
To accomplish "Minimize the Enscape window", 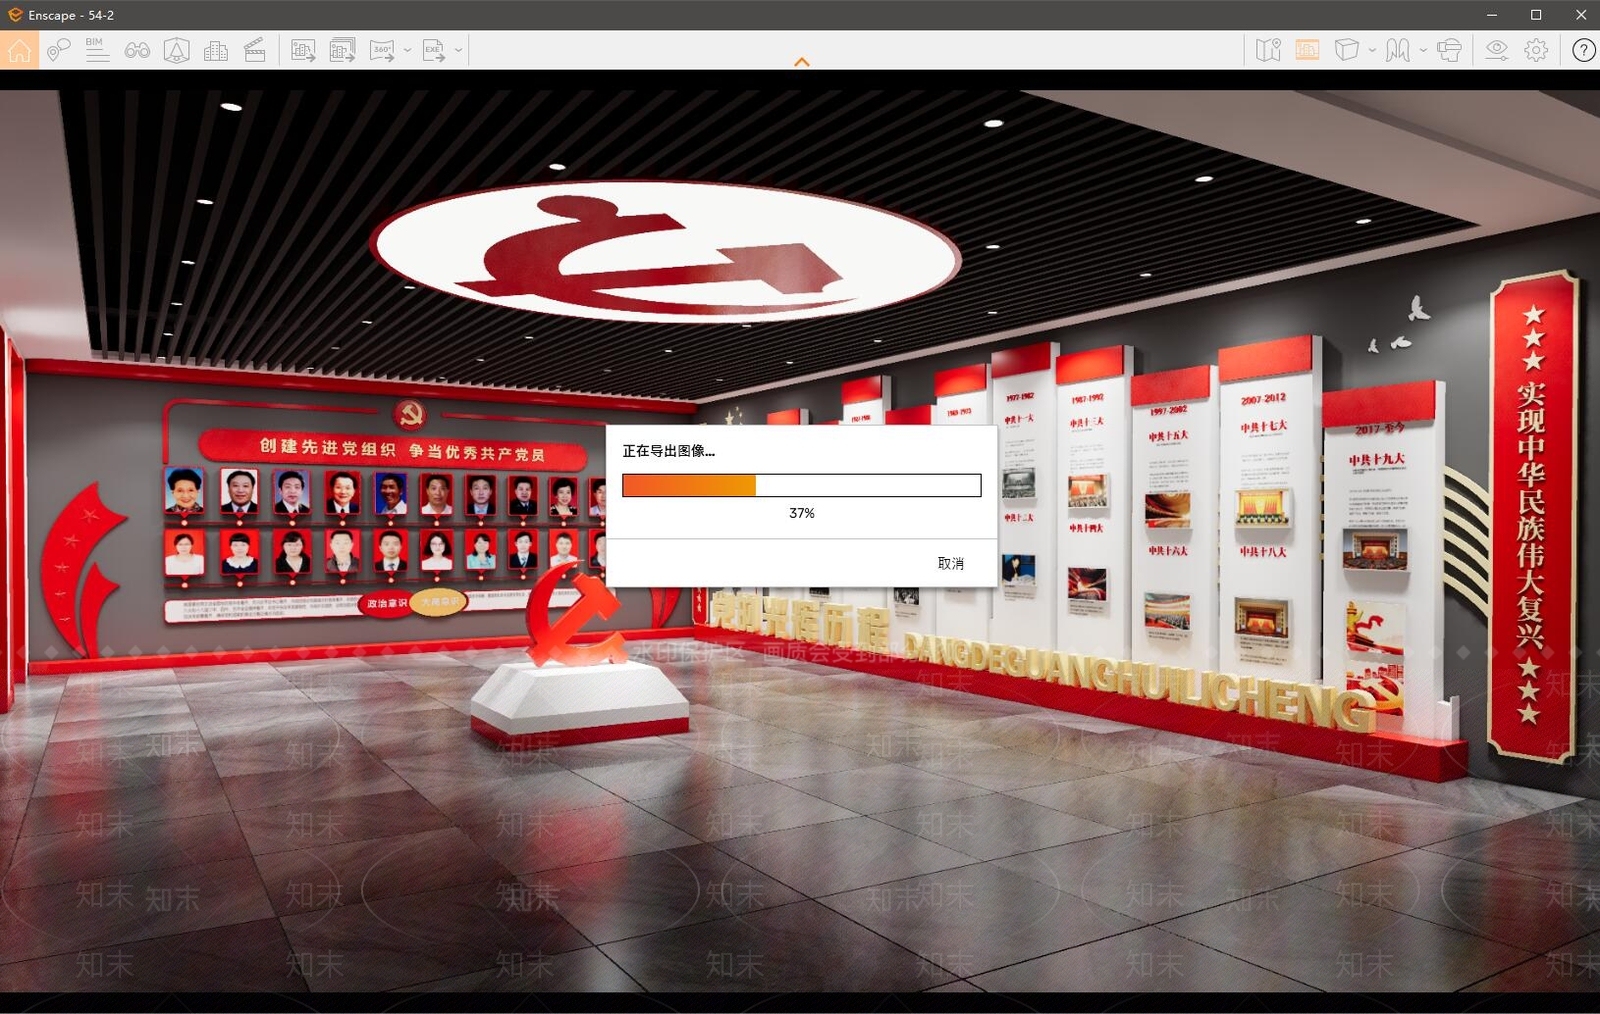I will point(1492,15).
